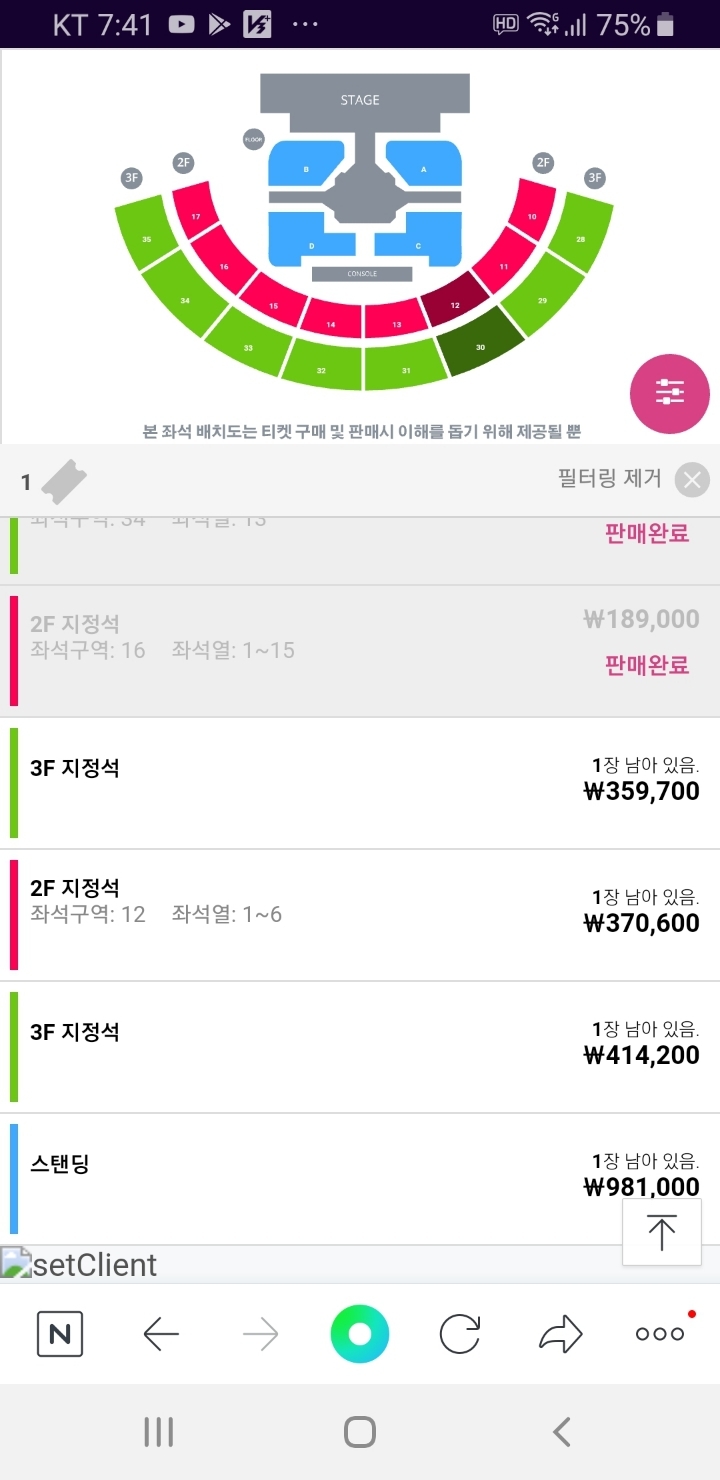The width and height of the screenshot is (720, 1480).
Task: Open the browser three-dot more menu
Action: point(660,1334)
